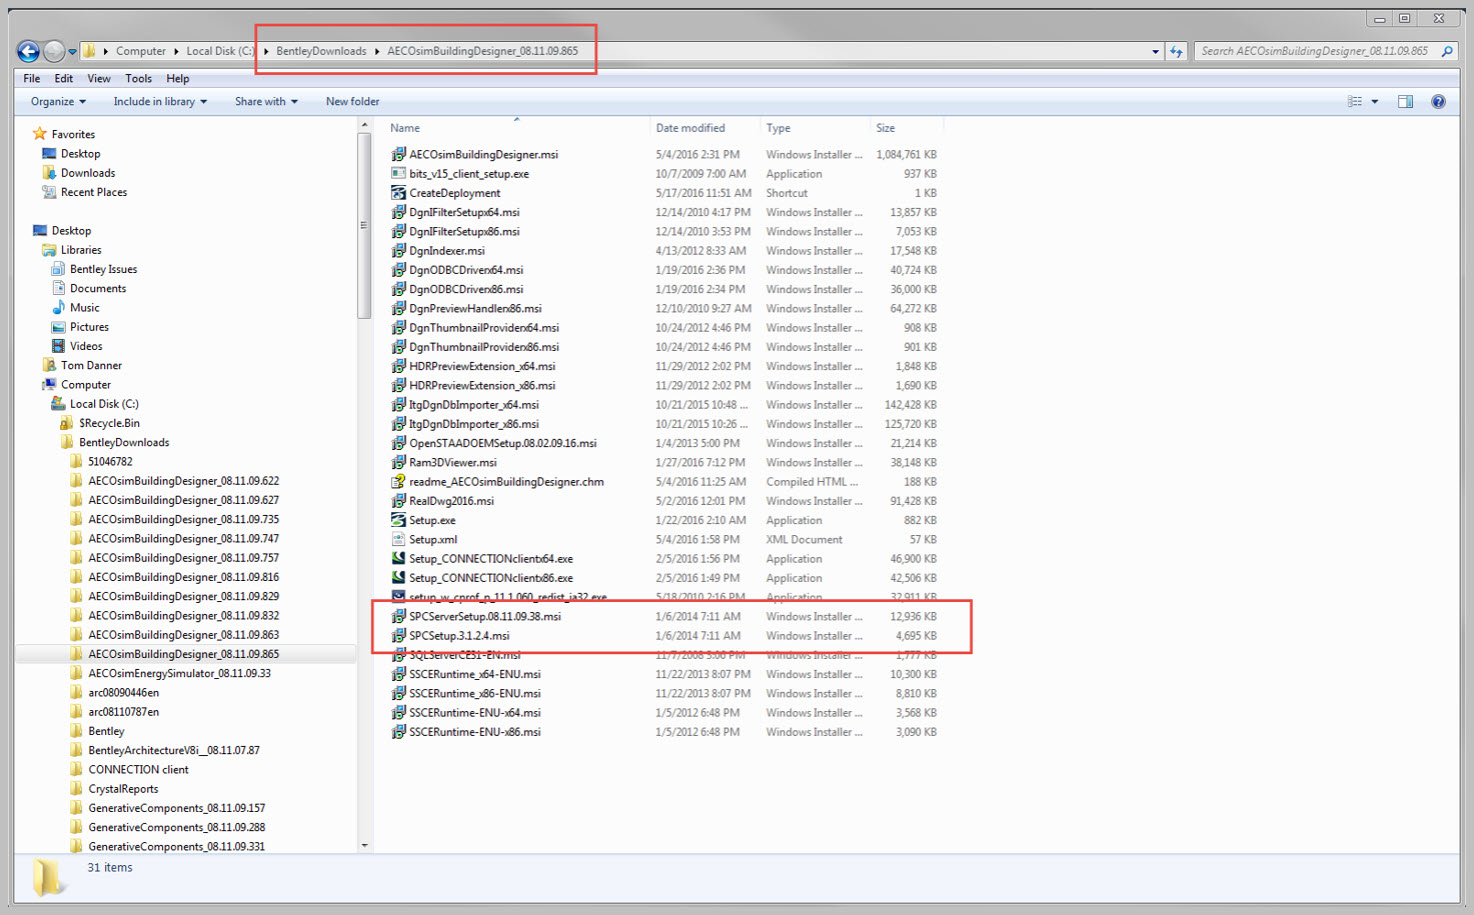Select CrystalReports folder in tree
This screenshot has width=1474, height=915.
pyautogui.click(x=123, y=789)
